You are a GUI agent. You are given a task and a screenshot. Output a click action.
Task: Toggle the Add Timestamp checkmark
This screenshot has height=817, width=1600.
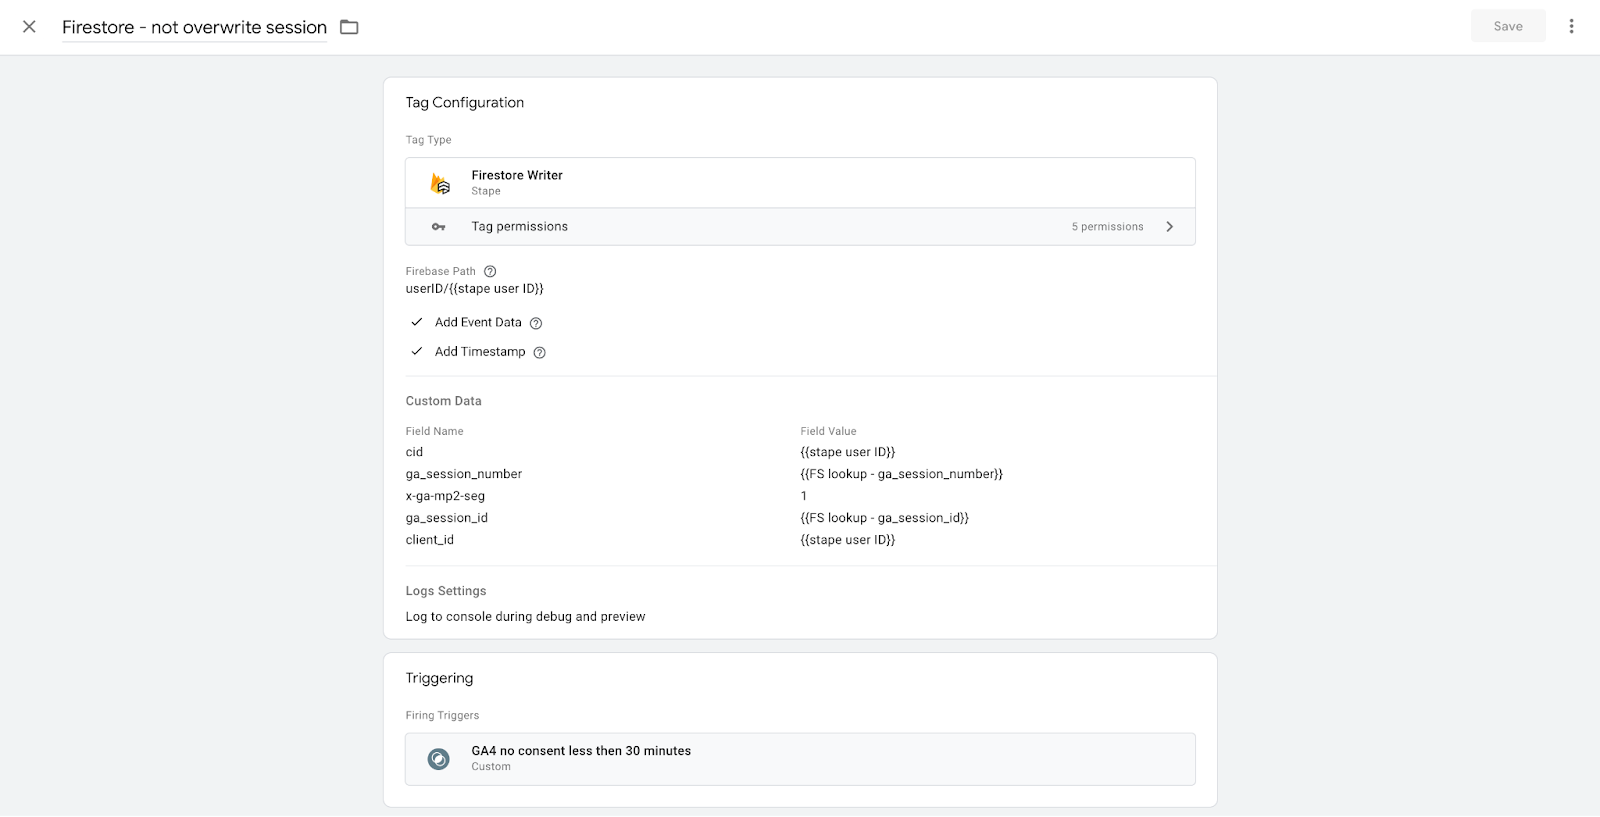click(417, 351)
